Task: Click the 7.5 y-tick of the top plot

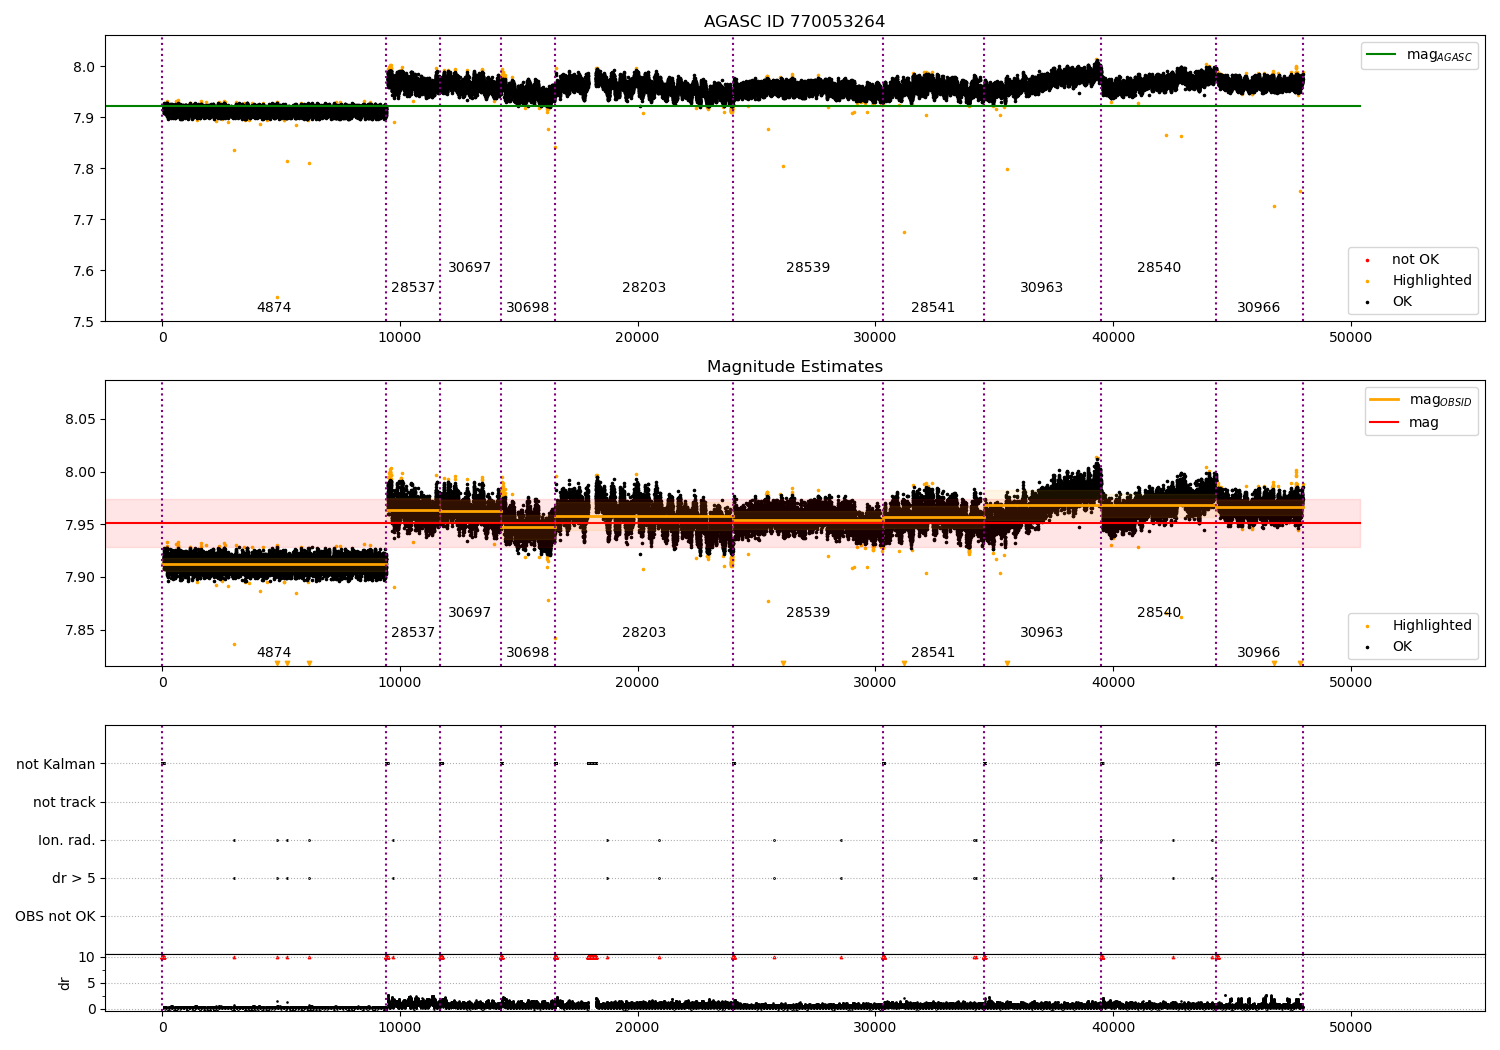Action: click(84, 322)
